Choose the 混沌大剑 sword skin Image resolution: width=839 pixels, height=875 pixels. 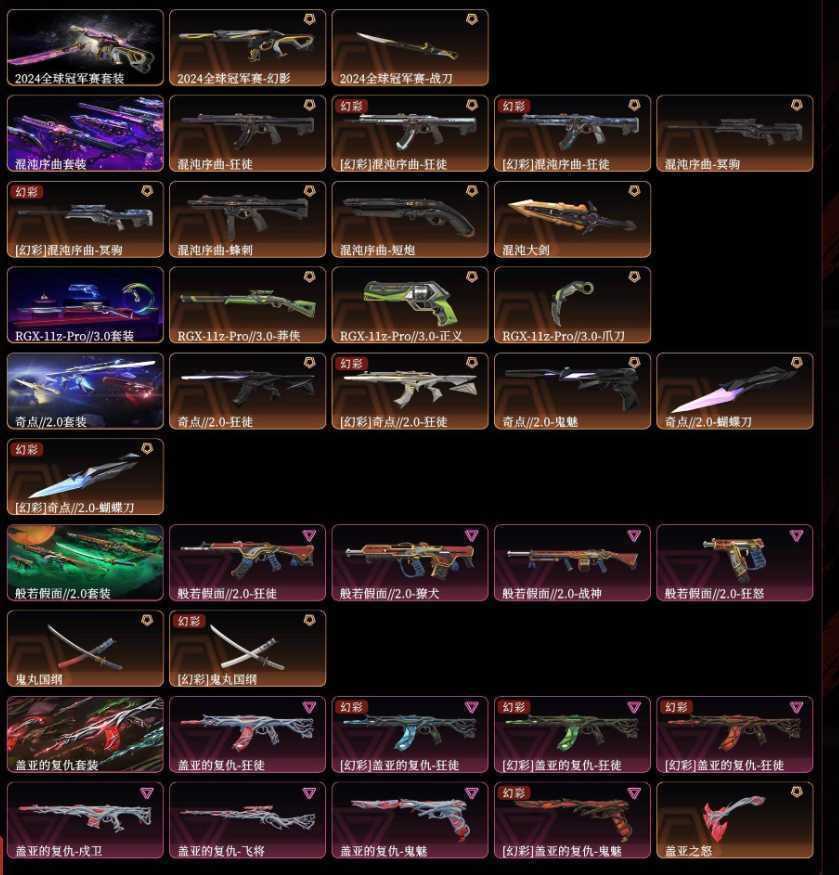pyautogui.click(x=573, y=219)
